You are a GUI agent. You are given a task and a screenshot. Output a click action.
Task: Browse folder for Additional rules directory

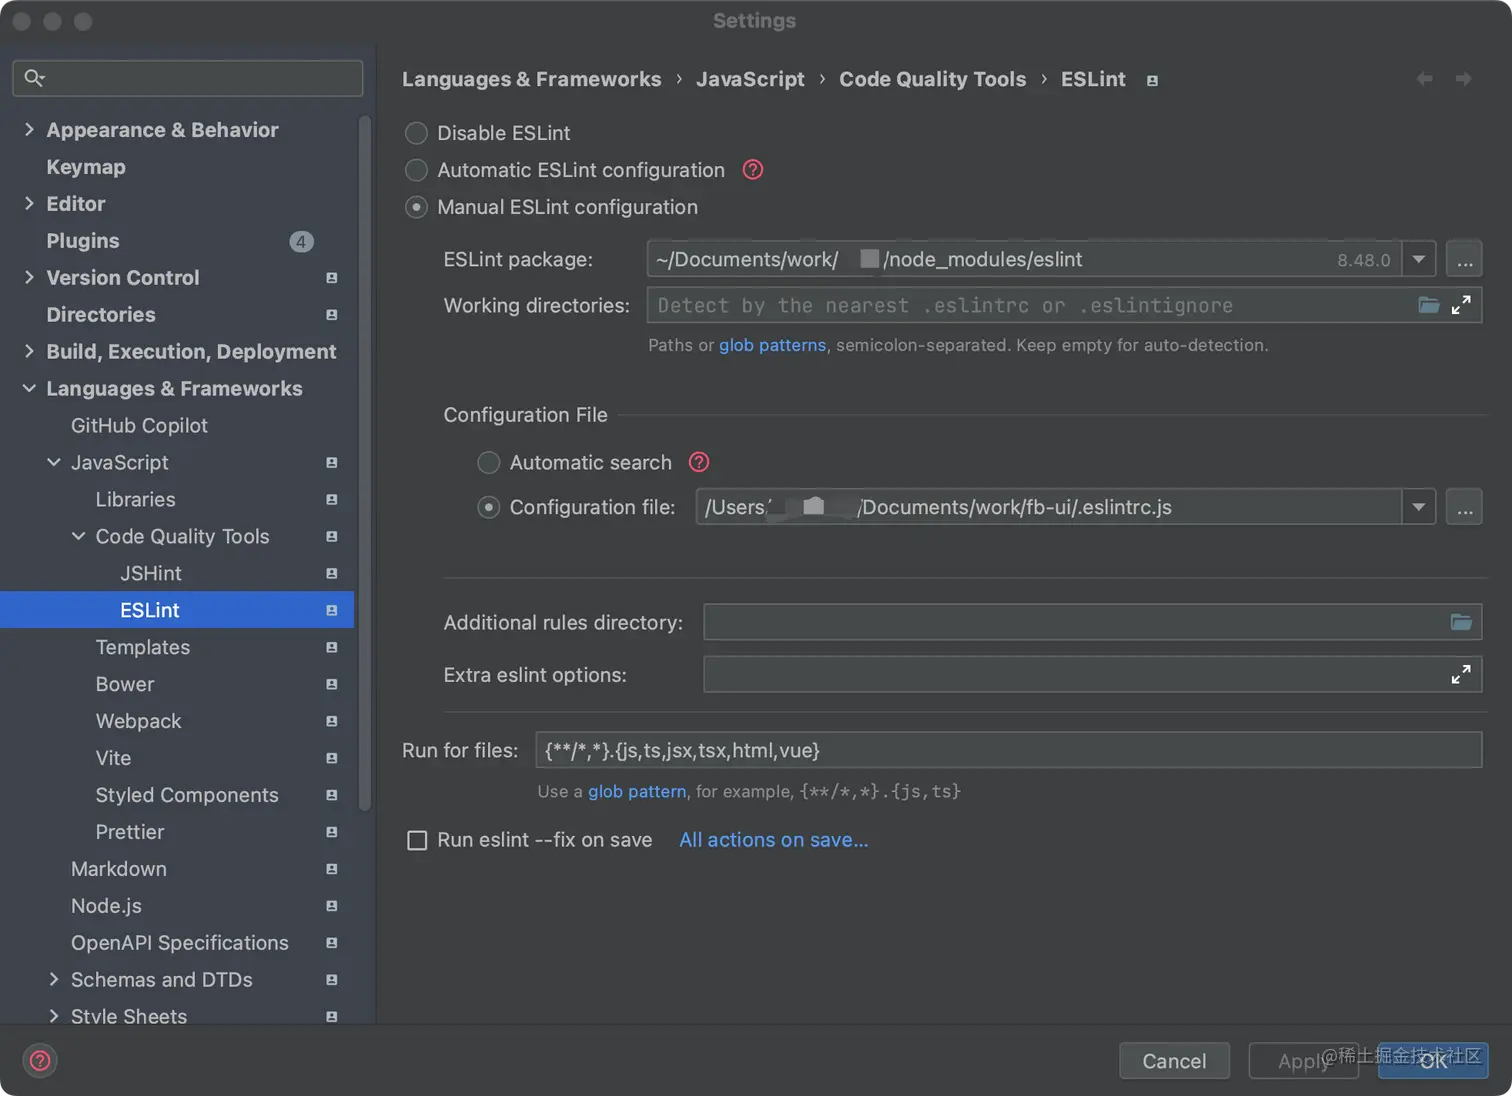[1461, 622]
